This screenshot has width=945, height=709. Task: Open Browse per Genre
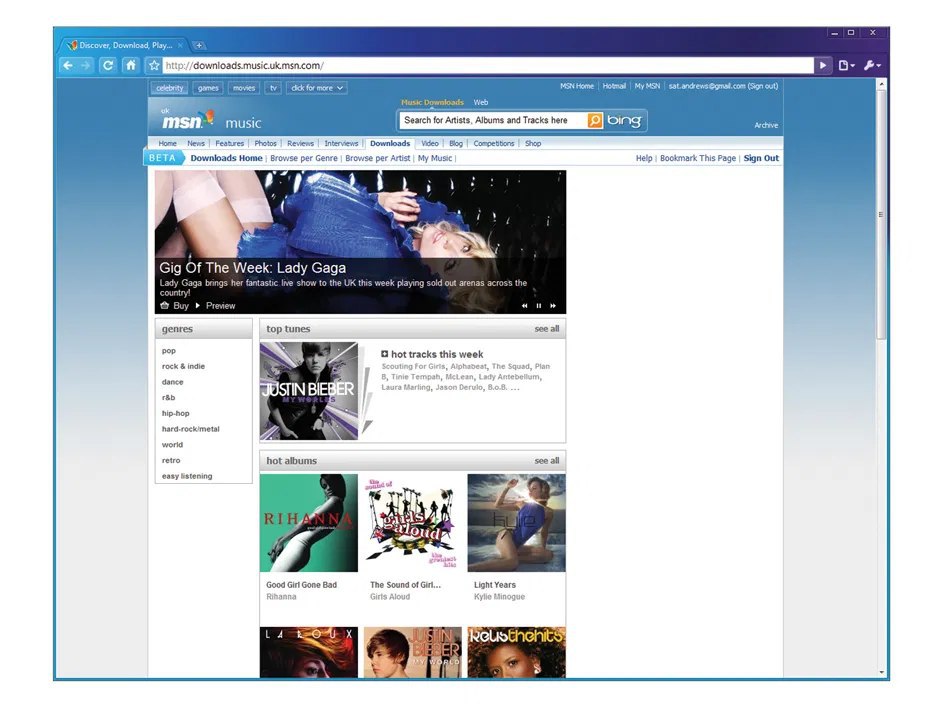(x=304, y=158)
